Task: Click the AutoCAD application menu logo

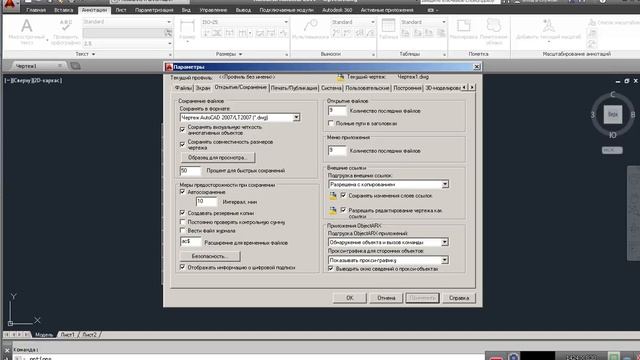Action: click(9, 5)
